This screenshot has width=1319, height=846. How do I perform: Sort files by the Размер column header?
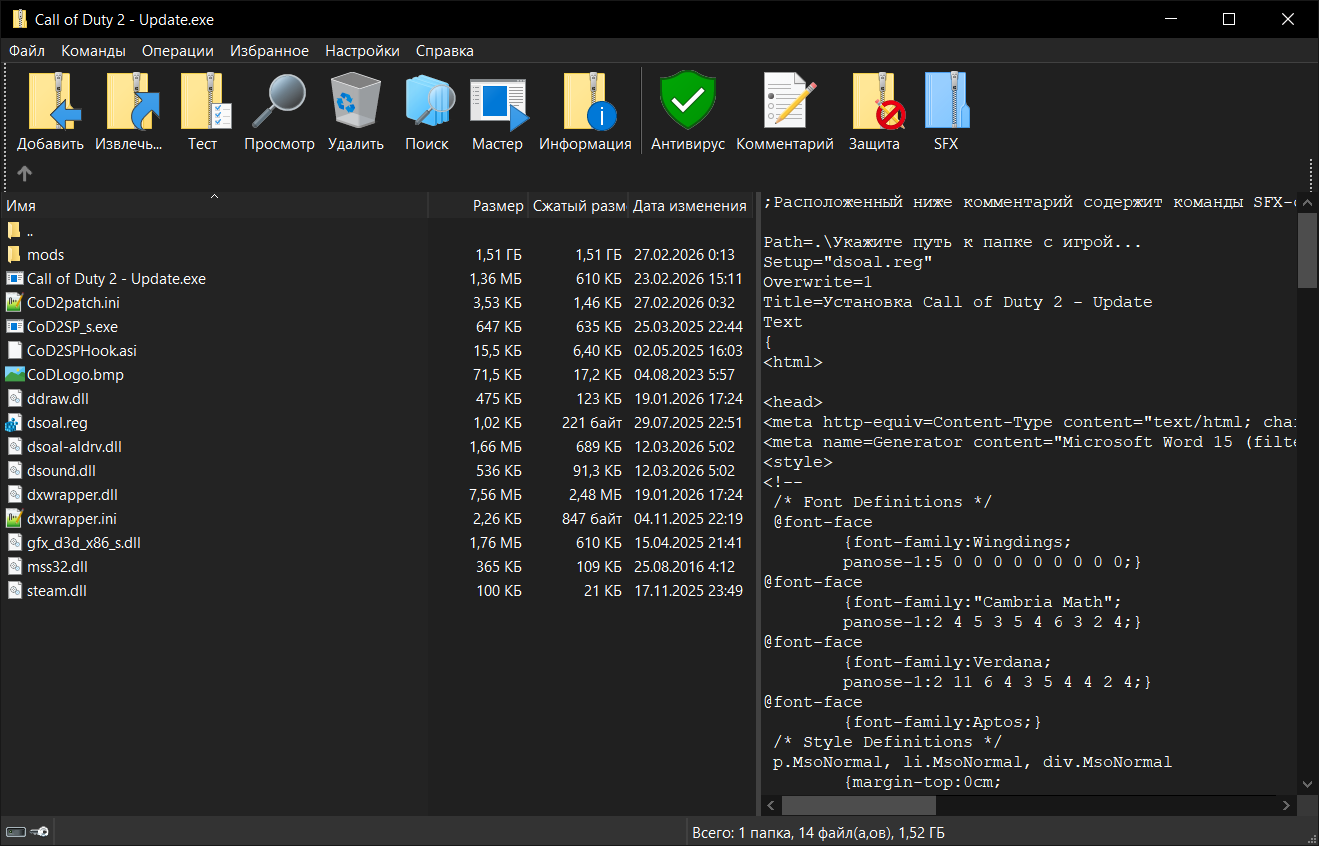tap(478, 205)
